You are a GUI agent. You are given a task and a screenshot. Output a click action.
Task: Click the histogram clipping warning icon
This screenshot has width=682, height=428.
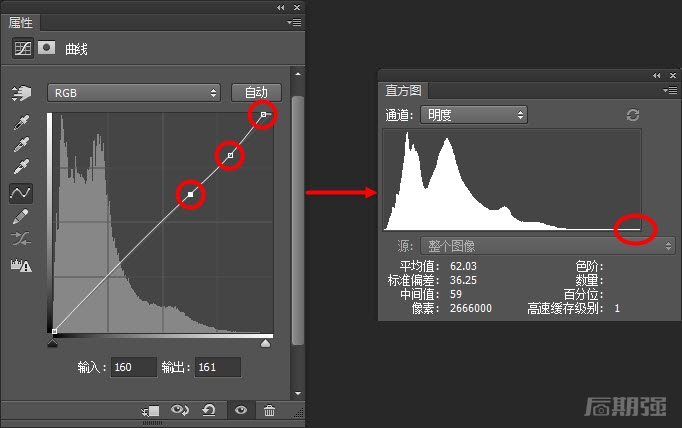pos(21,265)
